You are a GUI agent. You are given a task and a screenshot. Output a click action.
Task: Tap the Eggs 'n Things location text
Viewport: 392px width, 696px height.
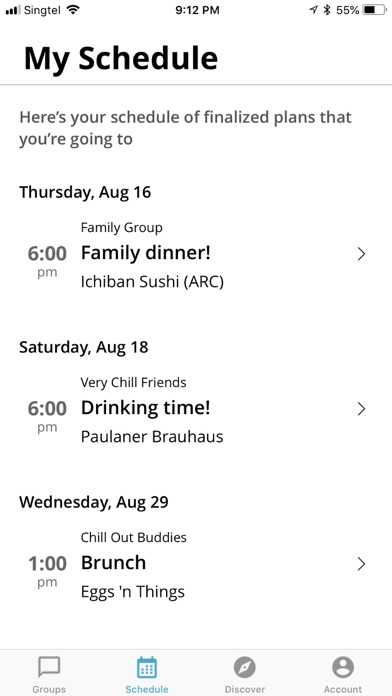[133, 592]
